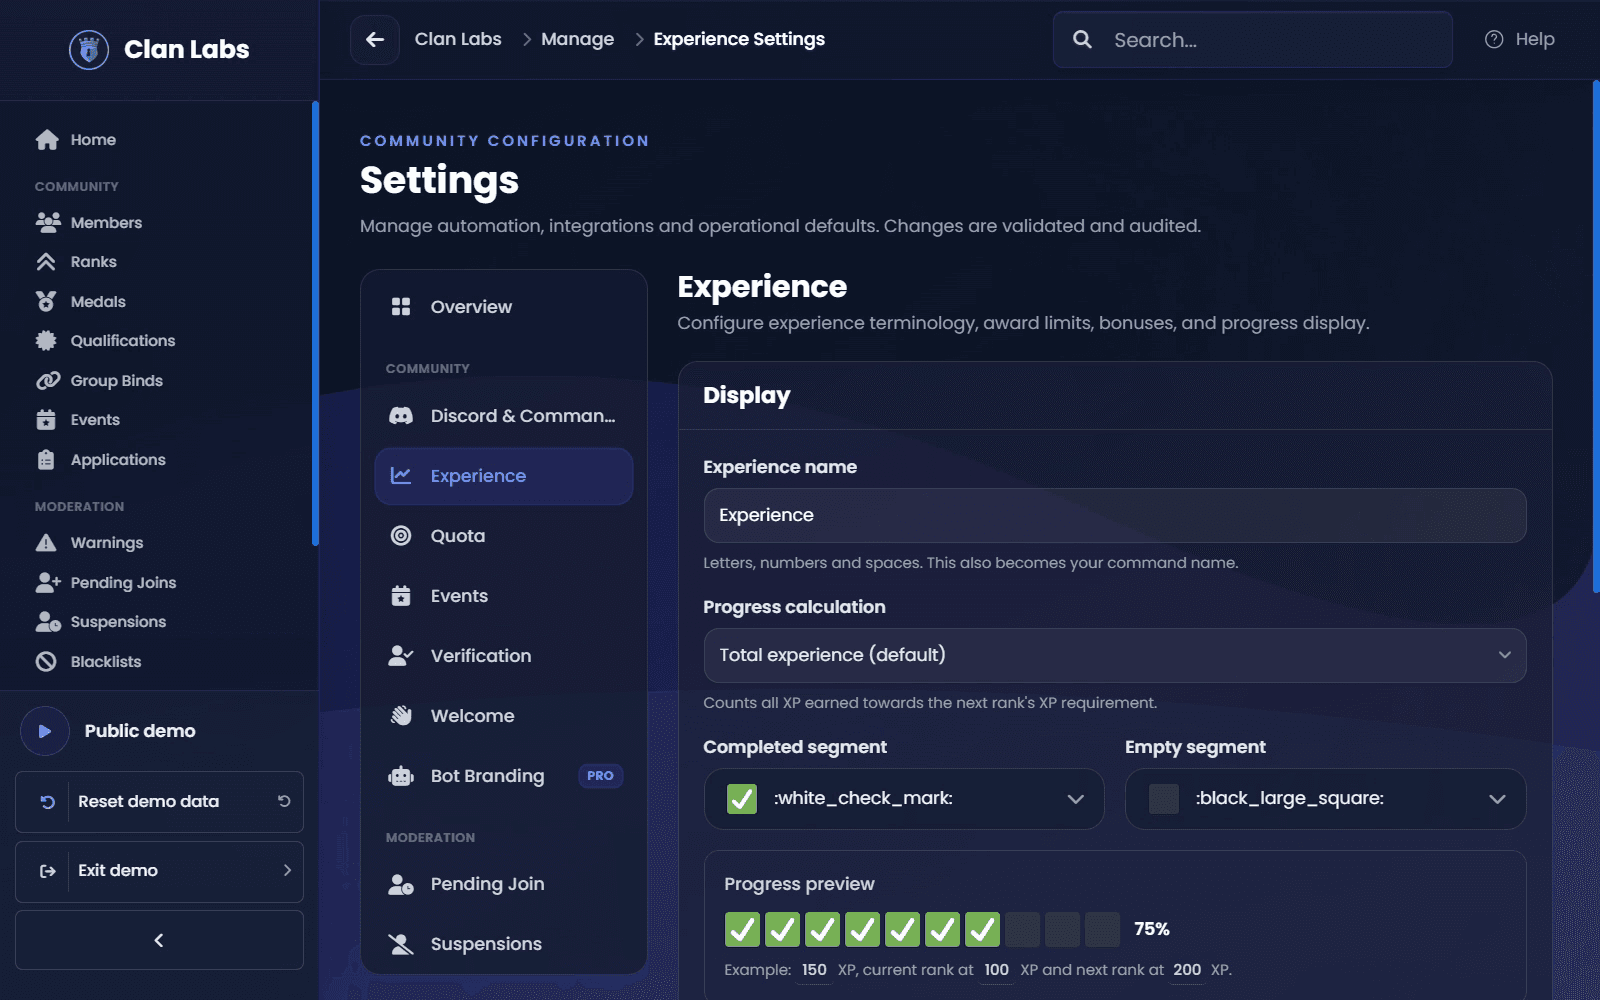The image size is (1600, 1000).
Task: Click the Welcome waving hand icon
Action: (x=401, y=716)
